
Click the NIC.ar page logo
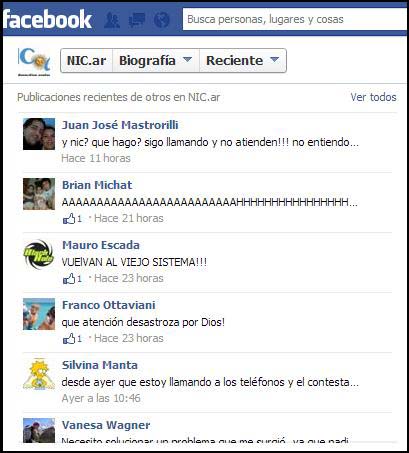coord(34,62)
